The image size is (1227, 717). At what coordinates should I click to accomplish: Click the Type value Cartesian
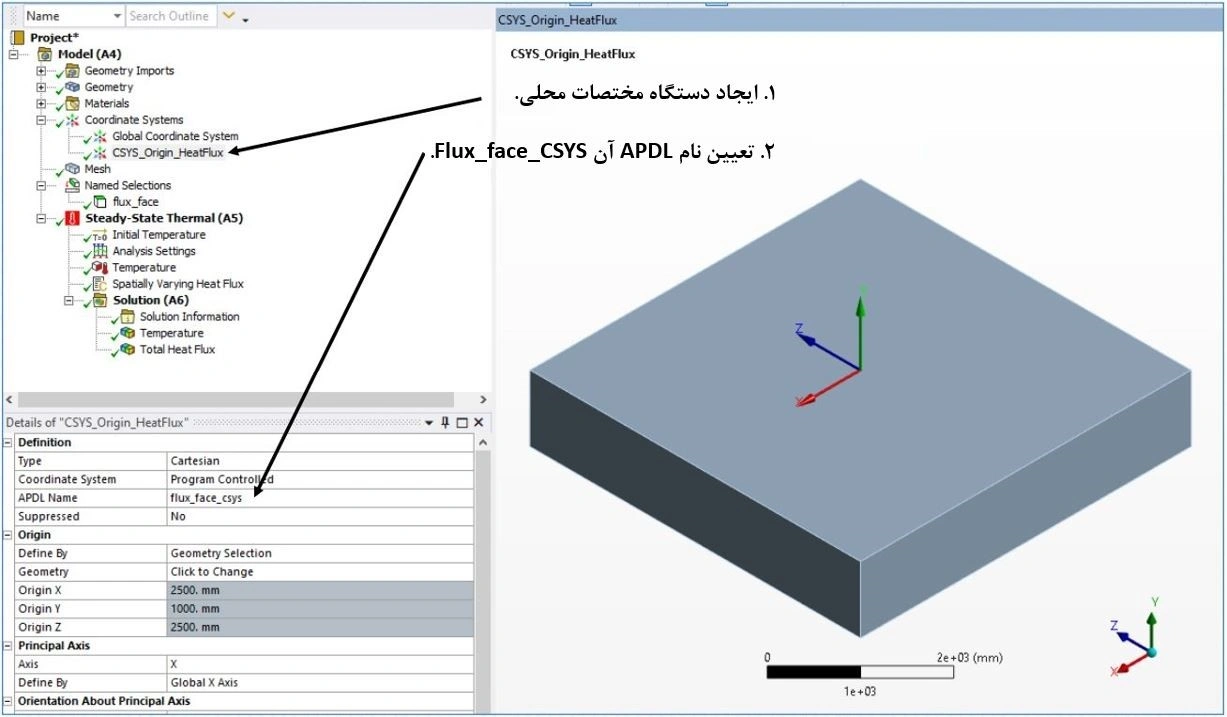click(x=320, y=461)
